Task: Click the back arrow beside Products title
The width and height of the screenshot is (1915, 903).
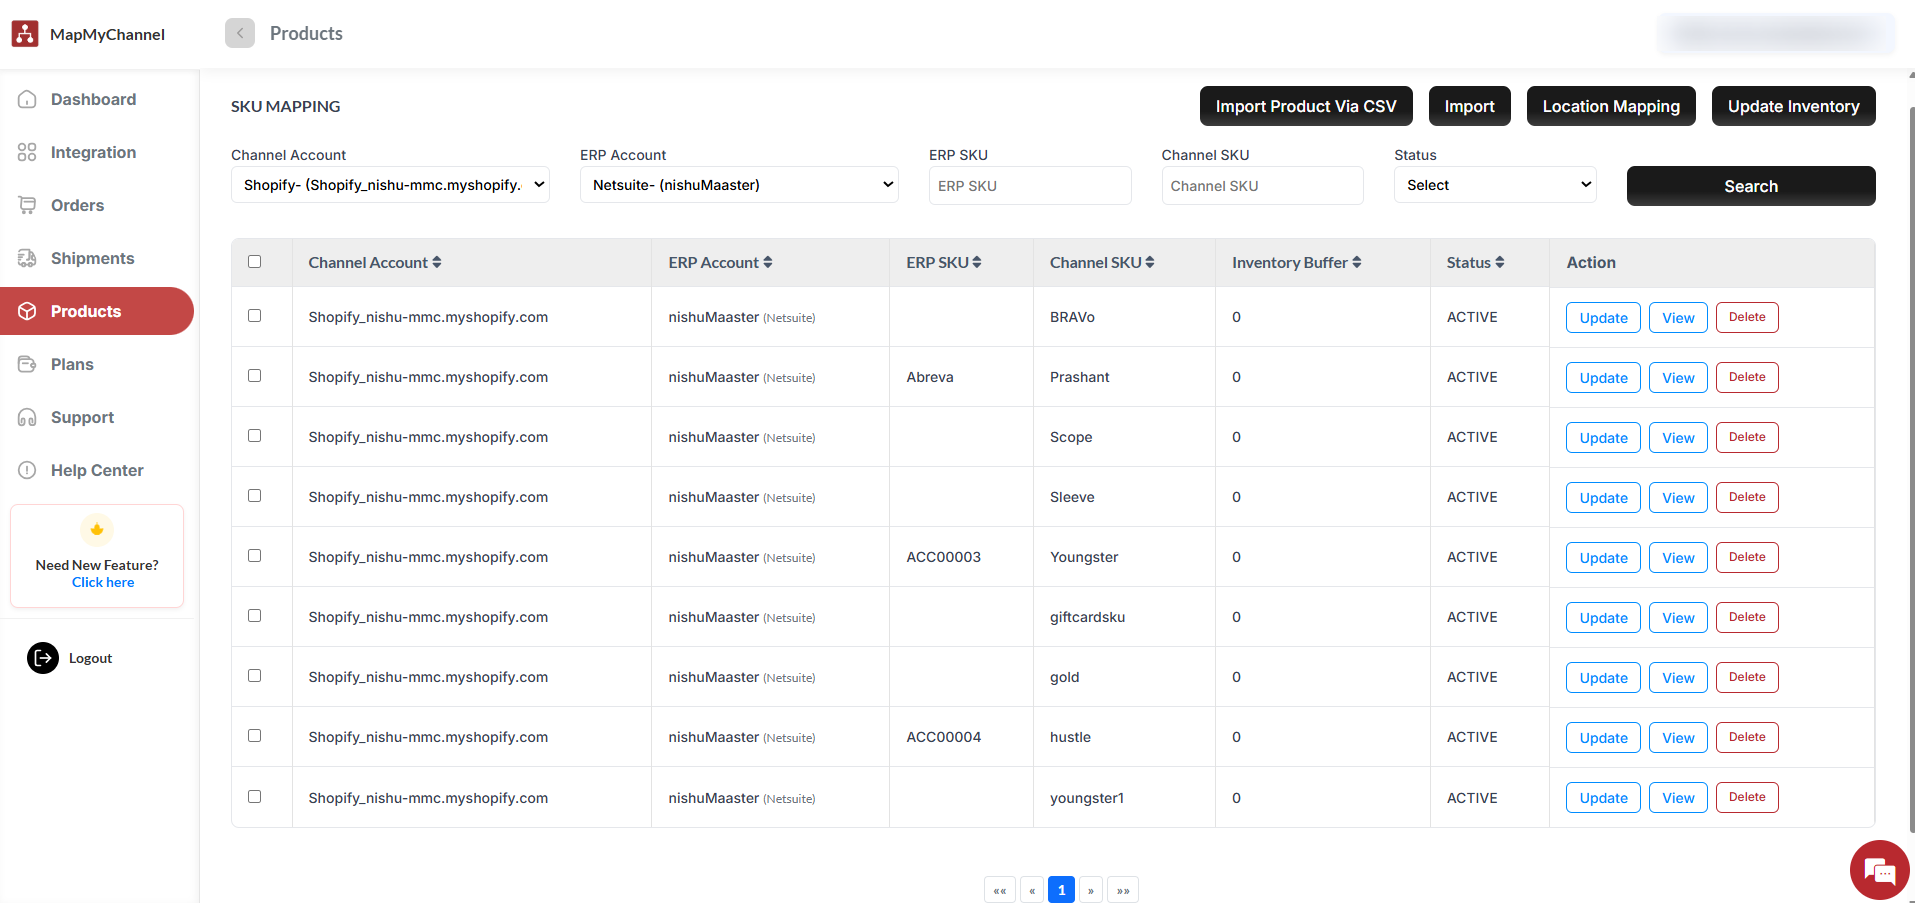Action: (x=240, y=33)
